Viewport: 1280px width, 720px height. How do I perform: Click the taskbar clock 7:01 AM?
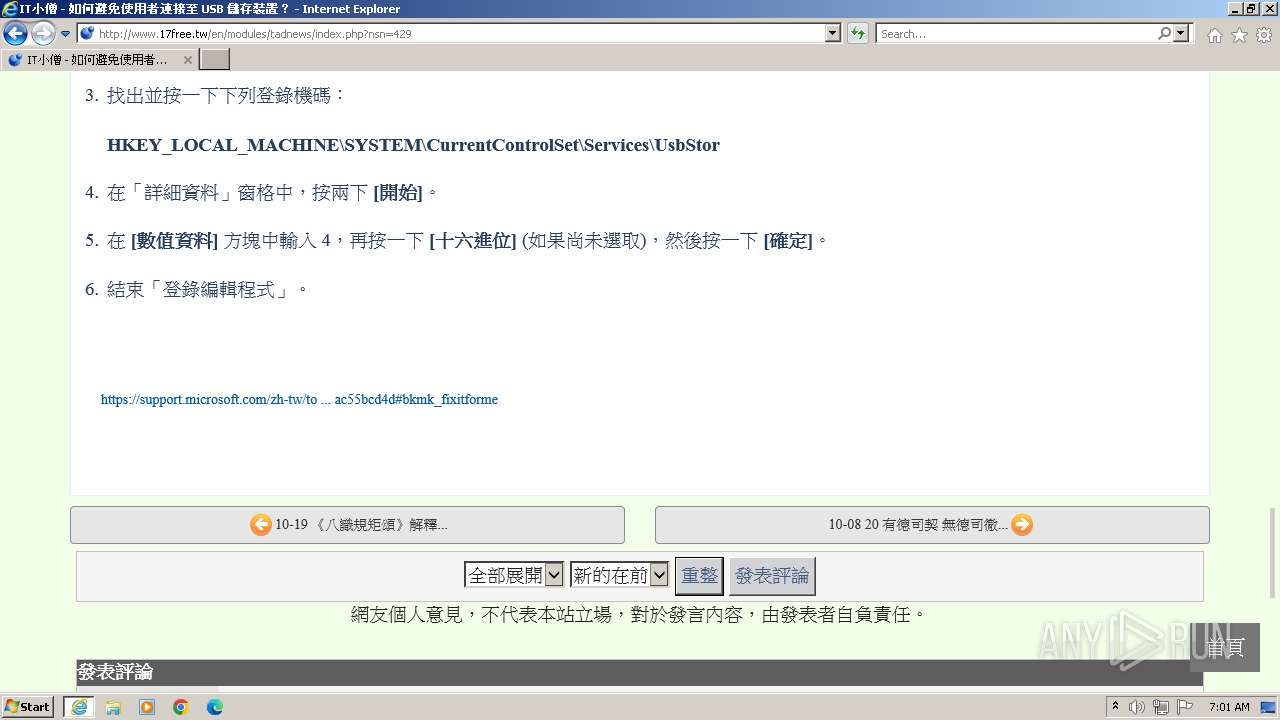point(1230,707)
